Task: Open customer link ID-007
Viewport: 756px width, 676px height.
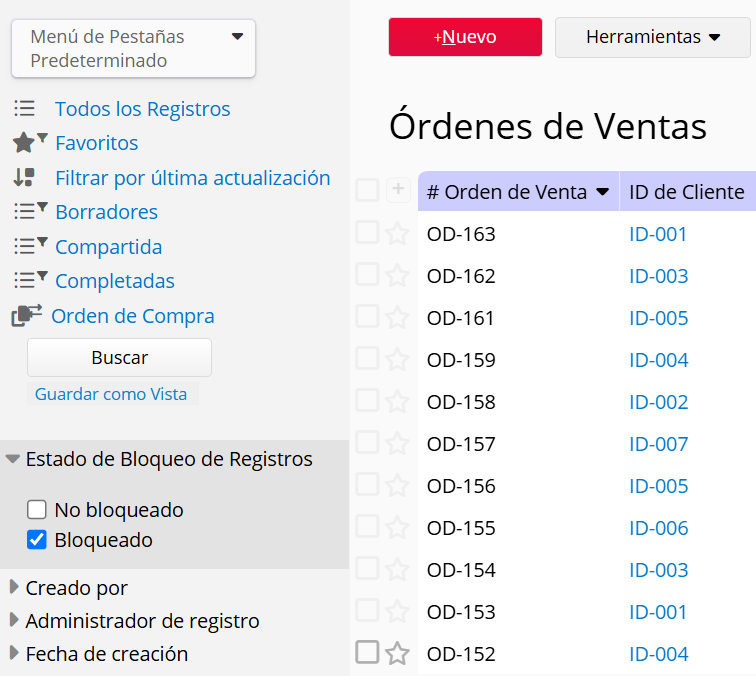Action: tap(659, 444)
